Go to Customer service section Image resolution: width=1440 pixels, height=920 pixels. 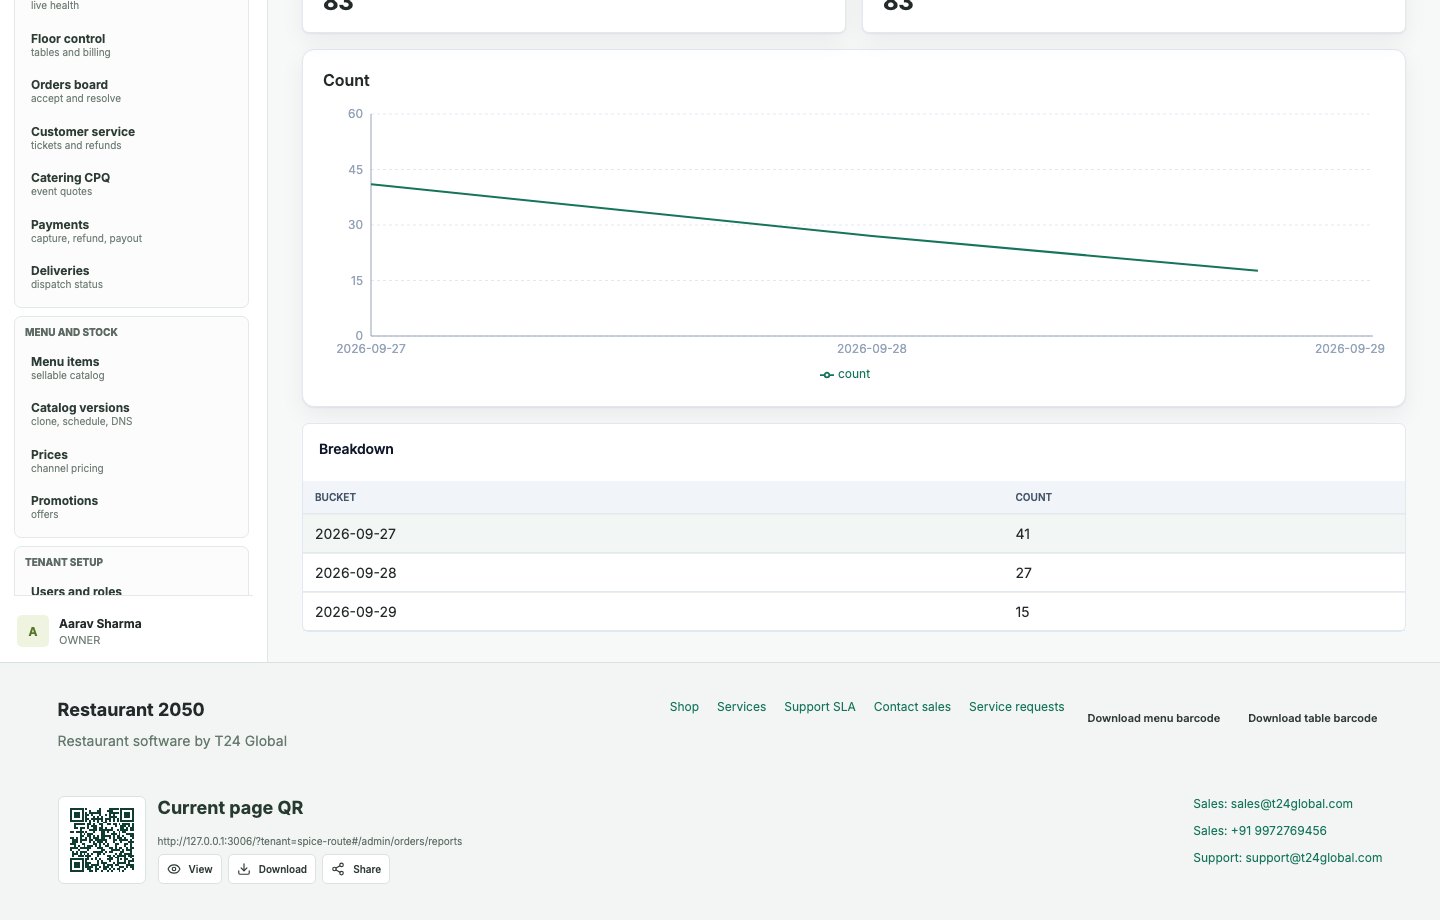click(131, 138)
